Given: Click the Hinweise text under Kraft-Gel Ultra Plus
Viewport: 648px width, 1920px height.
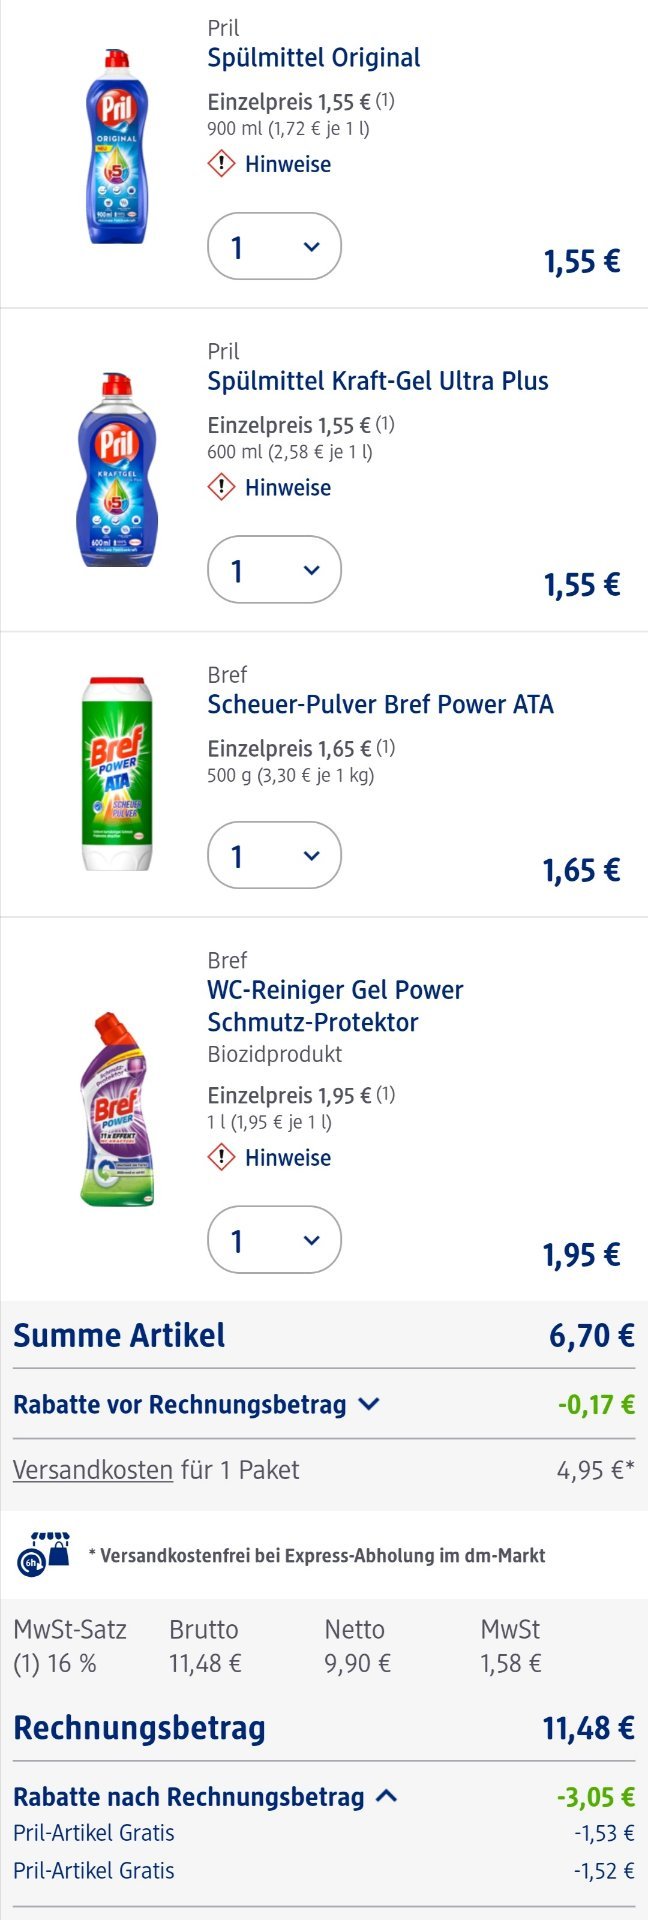Looking at the screenshot, I should (x=288, y=487).
